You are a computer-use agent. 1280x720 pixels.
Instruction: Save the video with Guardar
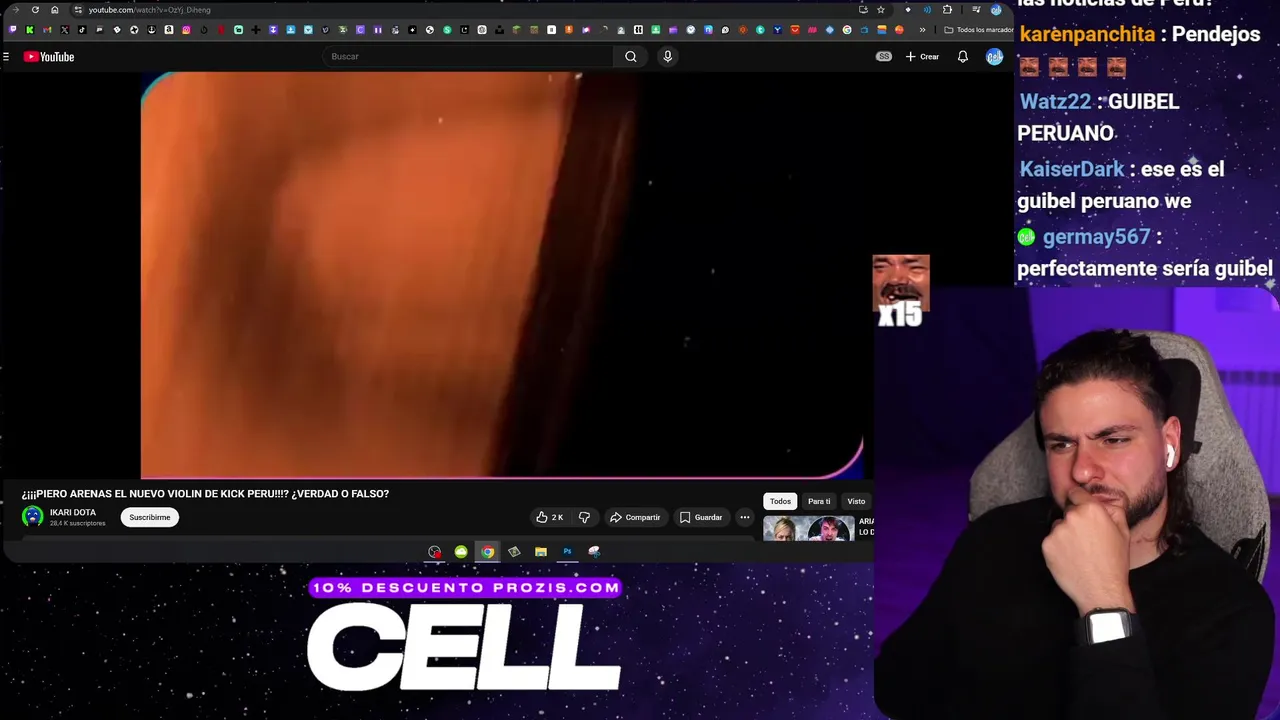pos(701,517)
